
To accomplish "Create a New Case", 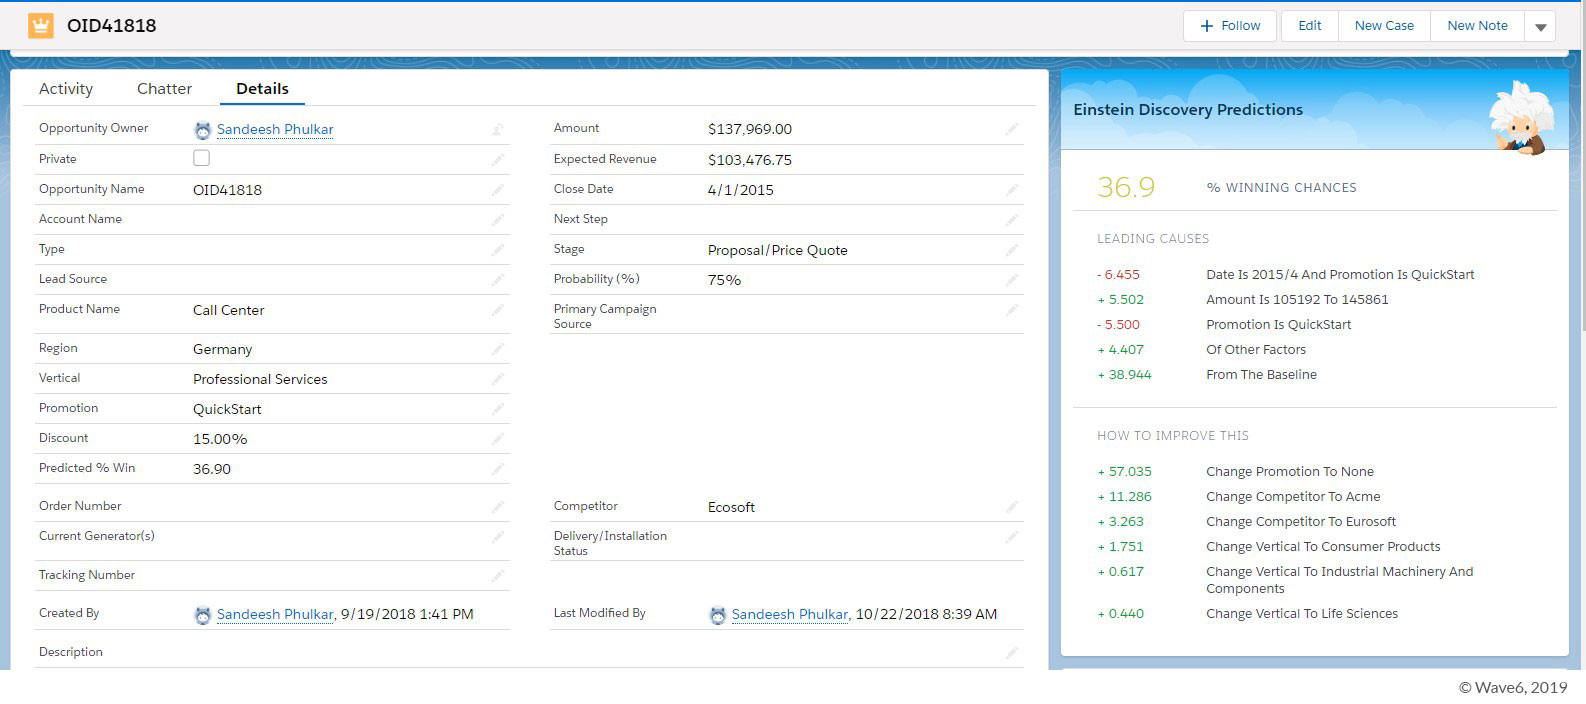I will (1384, 26).
